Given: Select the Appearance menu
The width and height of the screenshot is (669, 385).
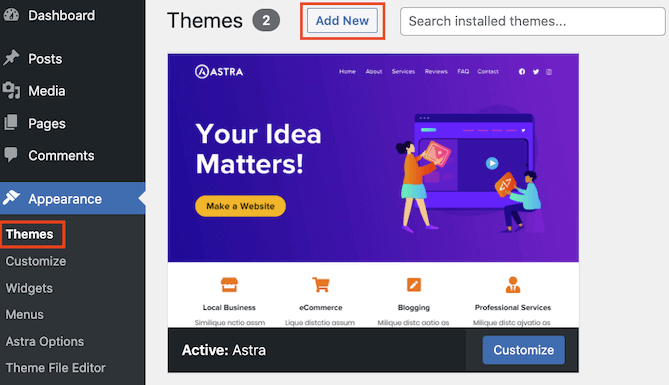Looking at the screenshot, I should tap(73, 198).
